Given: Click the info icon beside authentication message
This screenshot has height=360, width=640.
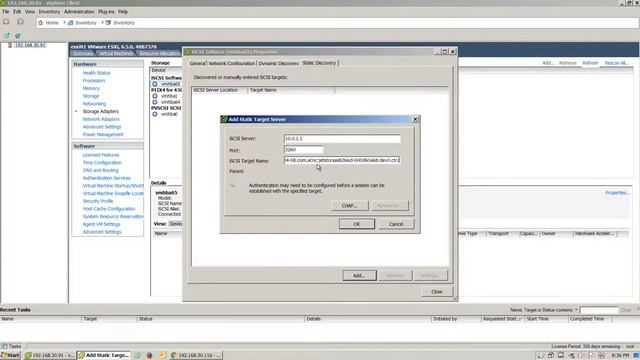Looking at the screenshot, I should (x=232, y=185).
